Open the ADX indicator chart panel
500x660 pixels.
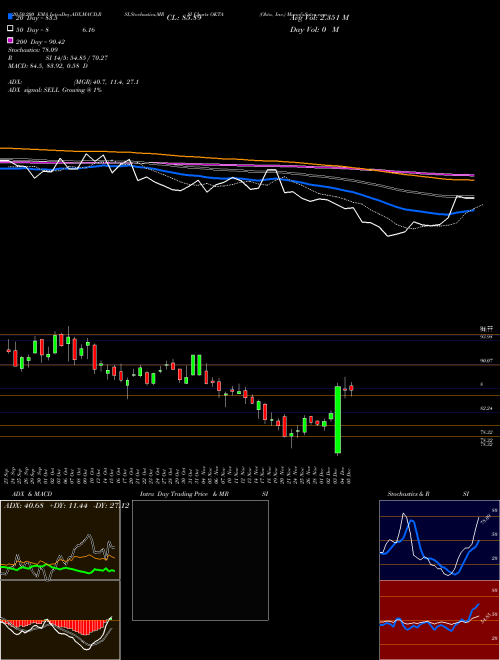(60, 540)
